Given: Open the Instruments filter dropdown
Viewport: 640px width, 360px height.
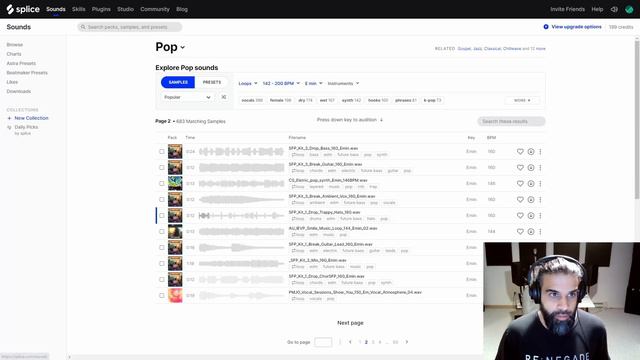Looking at the screenshot, I should coord(343,83).
